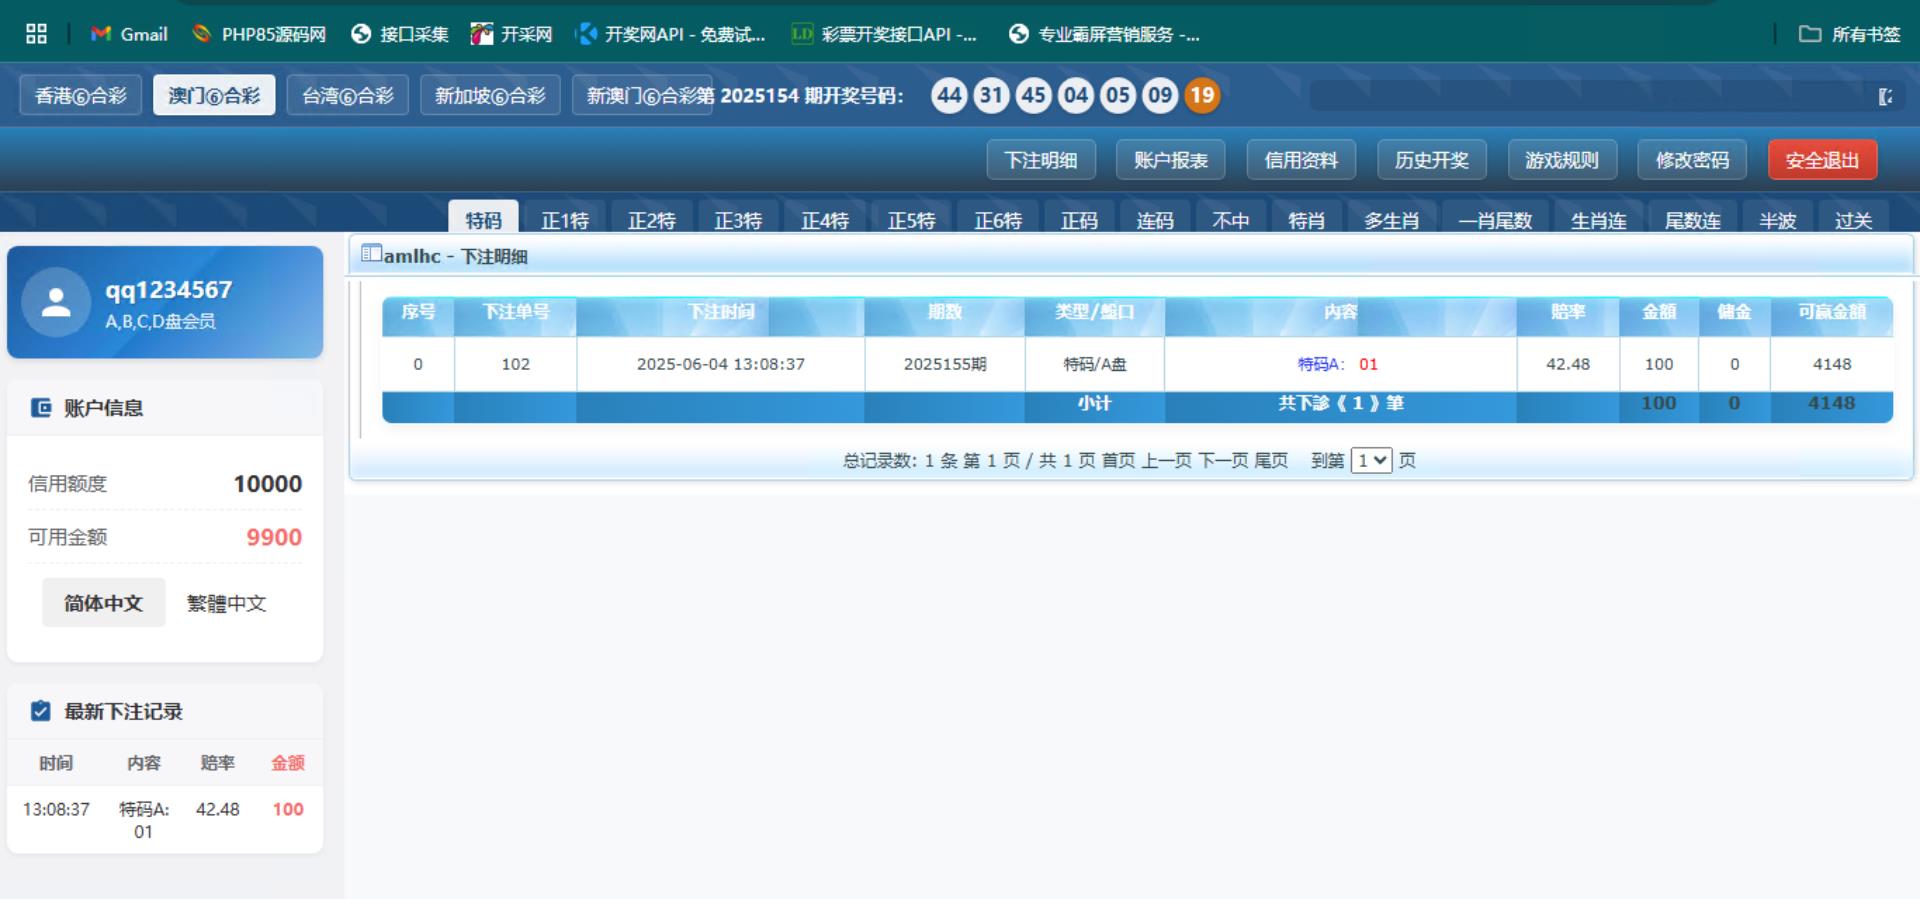Switch to the 连码 betting tab

click(1155, 220)
